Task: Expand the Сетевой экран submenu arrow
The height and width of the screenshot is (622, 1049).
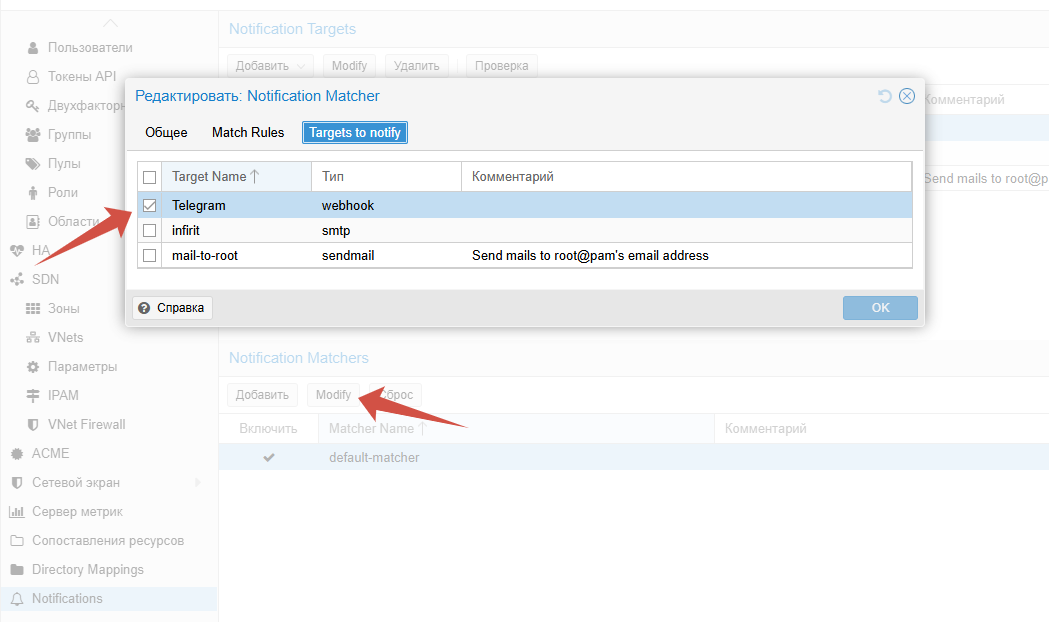Action: 198,482
